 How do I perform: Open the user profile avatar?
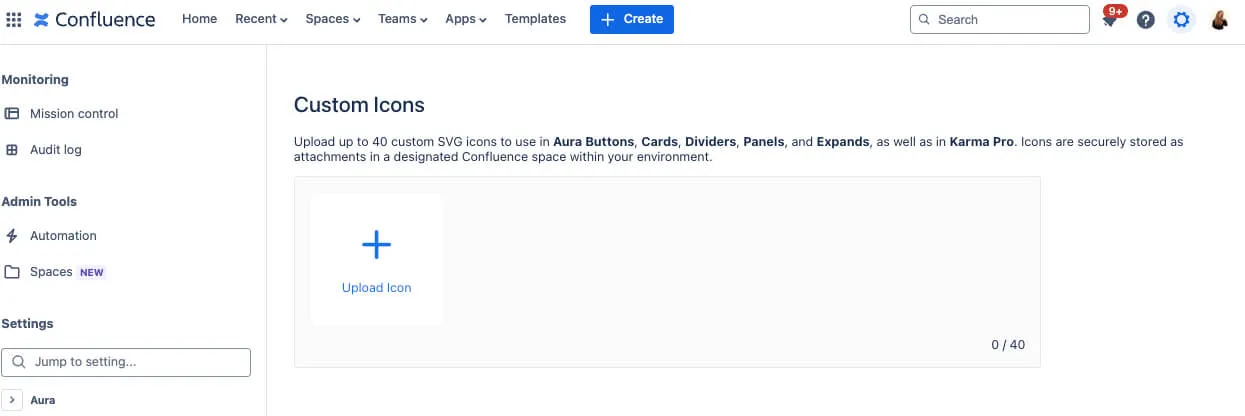point(1219,19)
